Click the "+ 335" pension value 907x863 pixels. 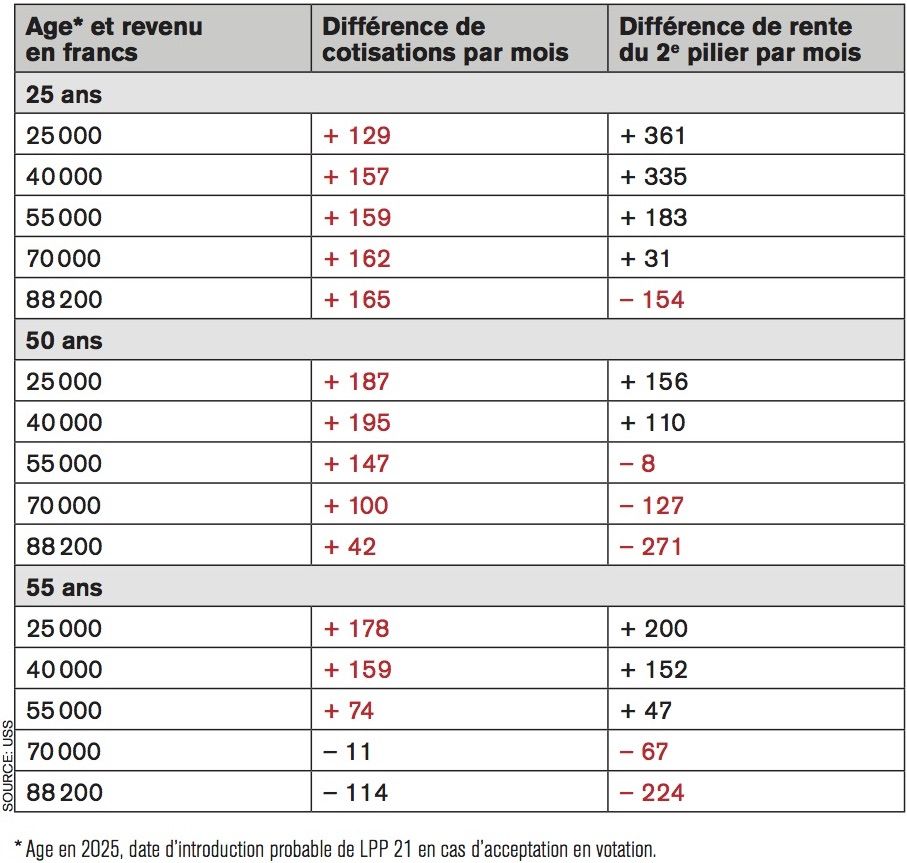653,177
